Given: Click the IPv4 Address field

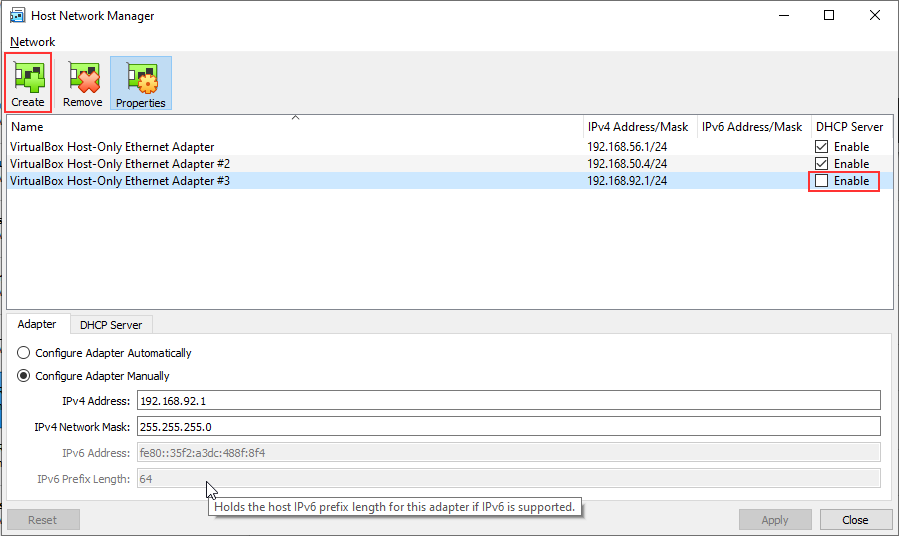Looking at the screenshot, I should click(509, 401).
